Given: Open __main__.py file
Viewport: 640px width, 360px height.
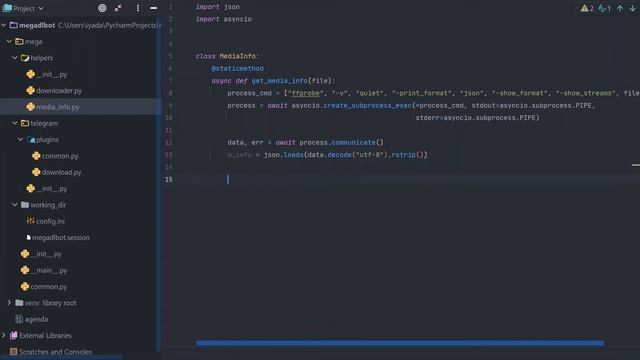Looking at the screenshot, I should [44, 270].
